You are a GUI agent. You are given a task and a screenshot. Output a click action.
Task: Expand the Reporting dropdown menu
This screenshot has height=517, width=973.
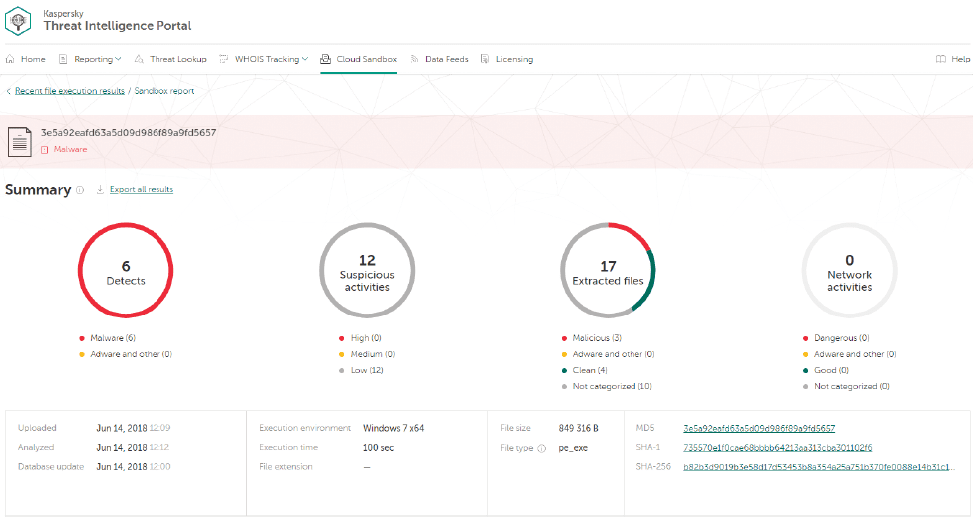[97, 59]
